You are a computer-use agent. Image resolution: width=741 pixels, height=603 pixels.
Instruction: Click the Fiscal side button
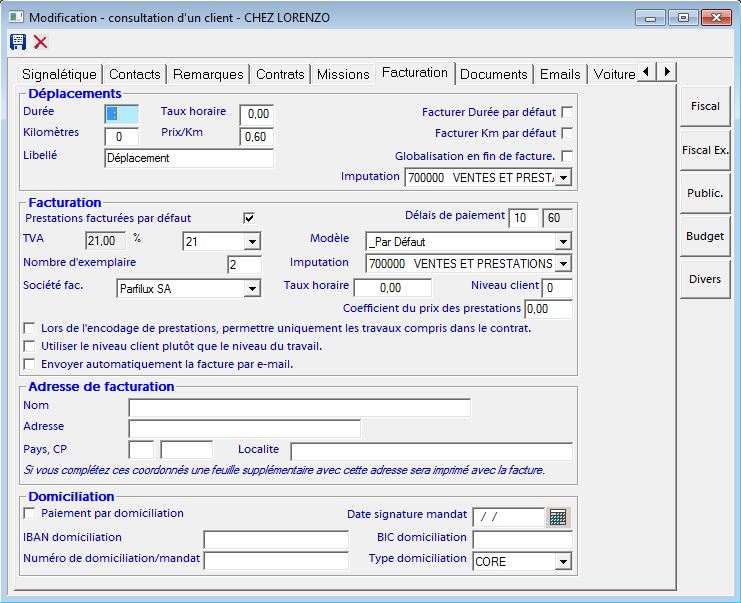click(705, 106)
